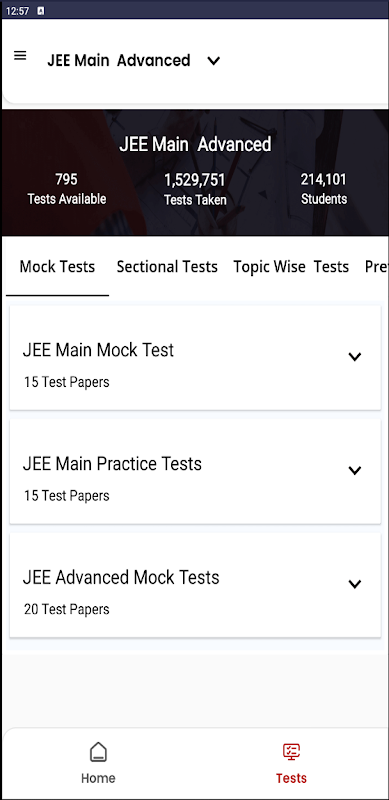The image size is (389, 800).
Task: Tap the JEE Main Mock Test title
Action: (x=98, y=350)
